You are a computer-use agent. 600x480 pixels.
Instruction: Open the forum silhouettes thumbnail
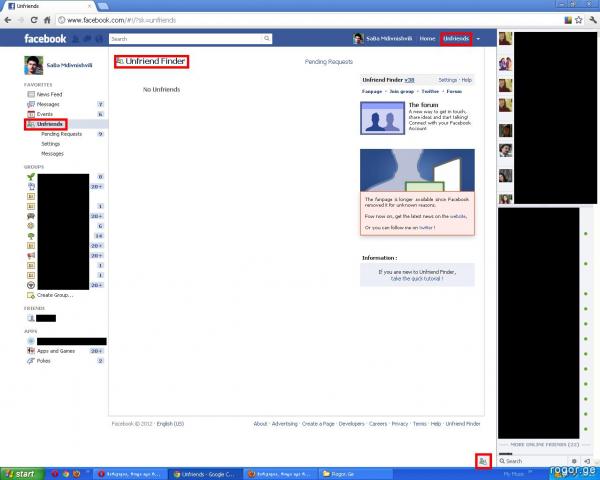(x=382, y=118)
